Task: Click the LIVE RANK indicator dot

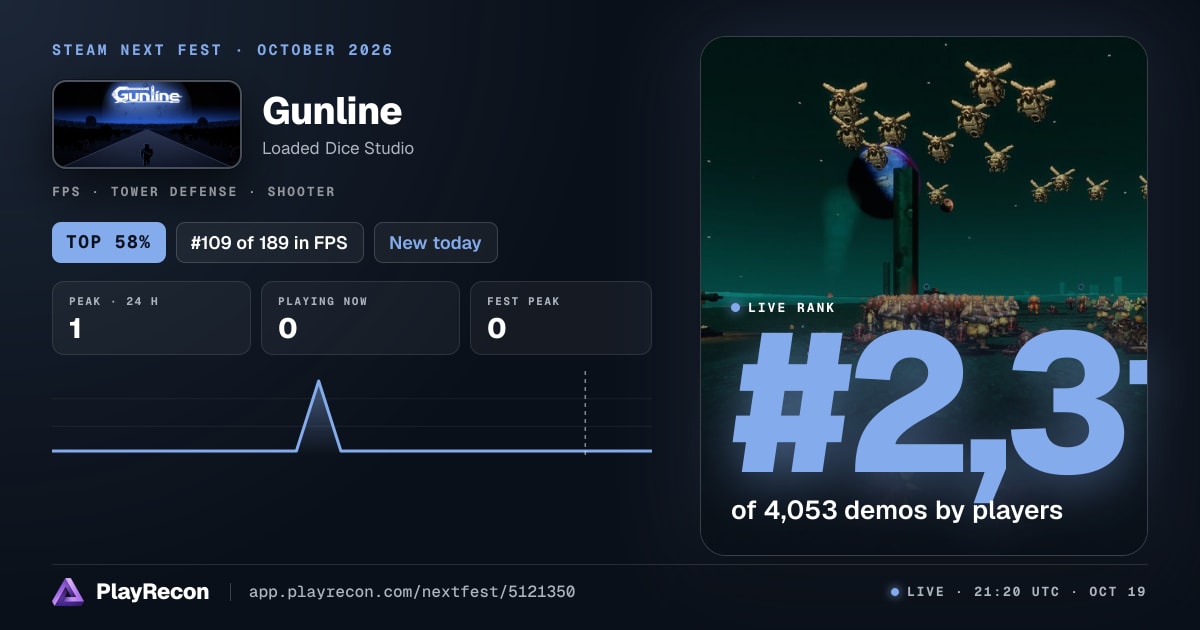Action: pos(736,308)
